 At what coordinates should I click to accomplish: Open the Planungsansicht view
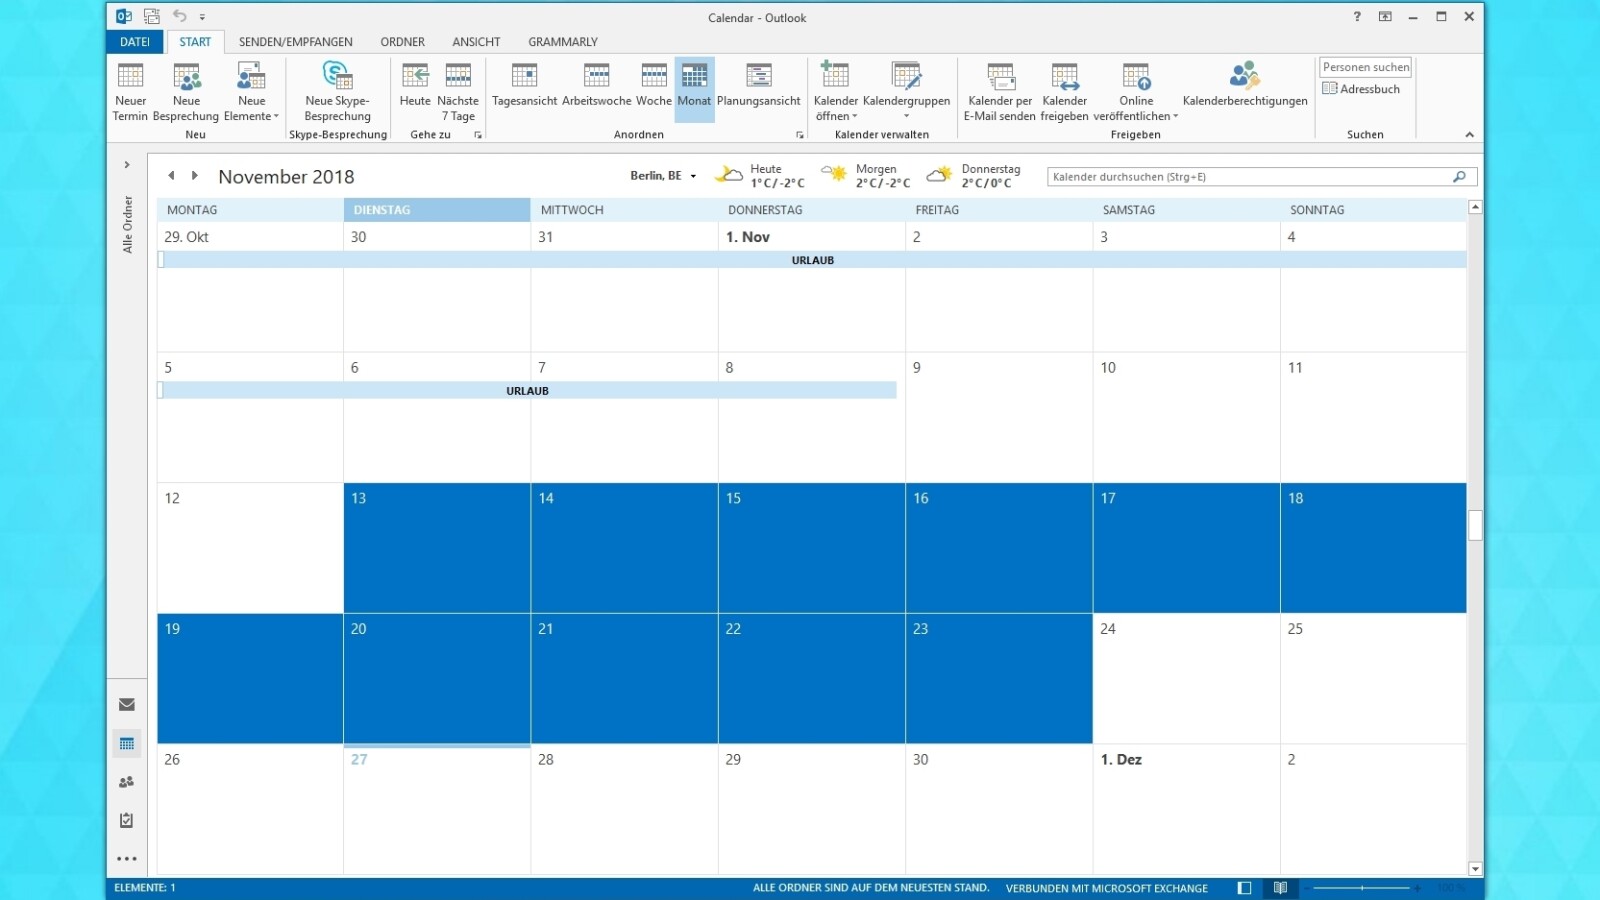[x=759, y=85]
